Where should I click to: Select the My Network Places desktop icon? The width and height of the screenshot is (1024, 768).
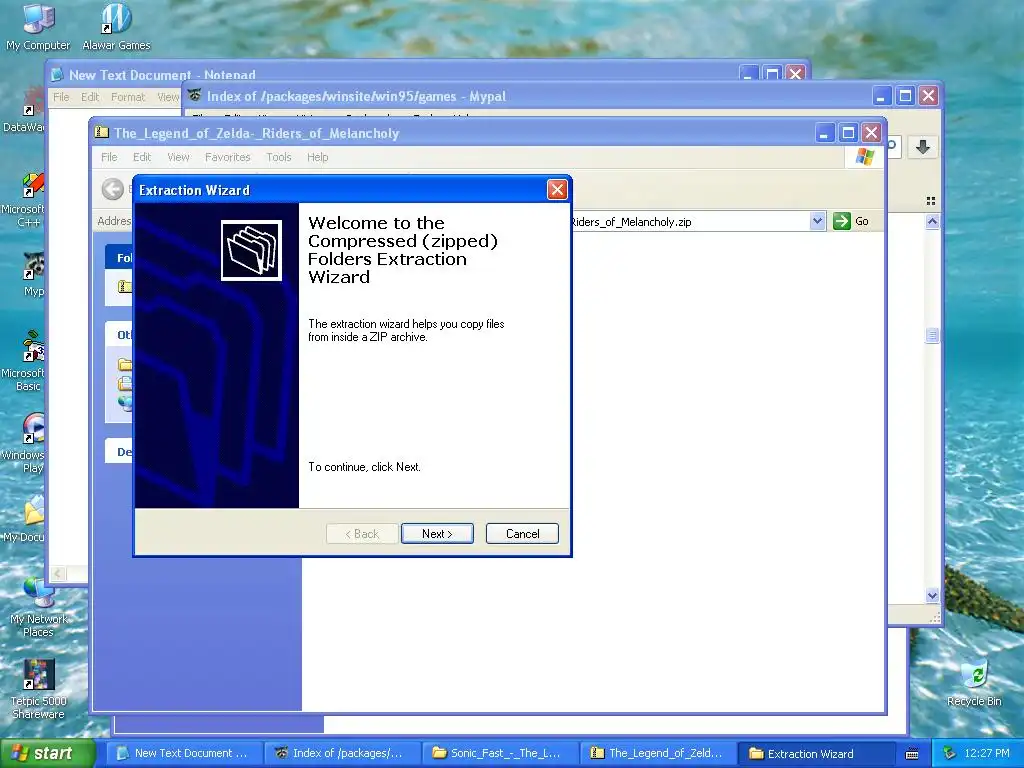coord(38,607)
